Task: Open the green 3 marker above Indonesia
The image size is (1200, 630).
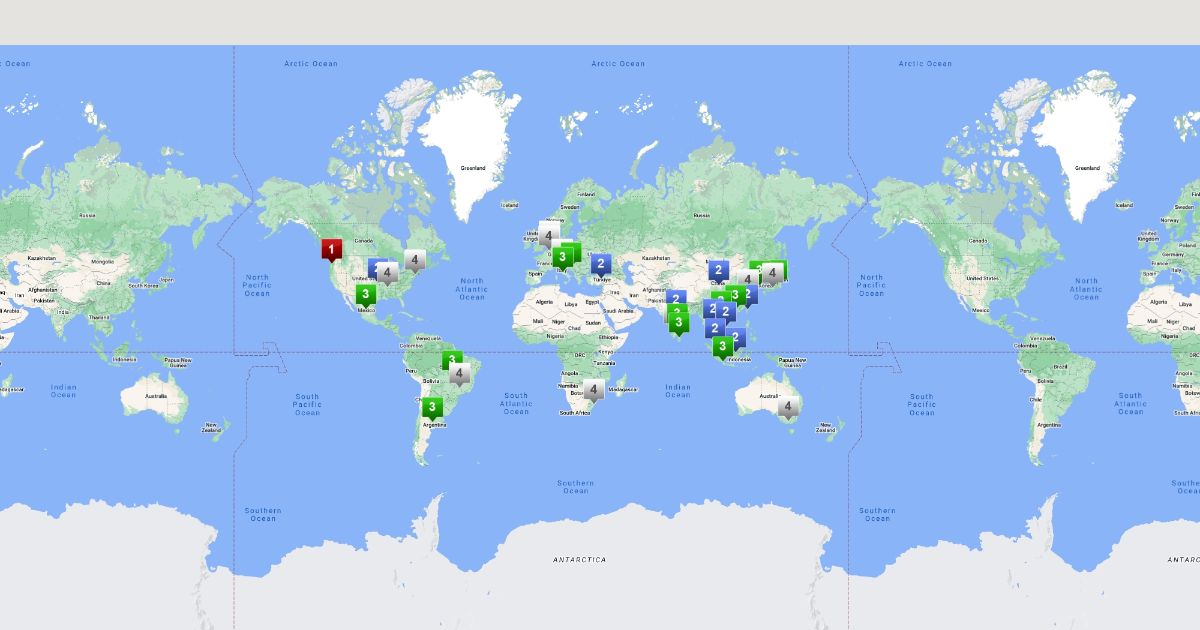Action: tap(723, 347)
